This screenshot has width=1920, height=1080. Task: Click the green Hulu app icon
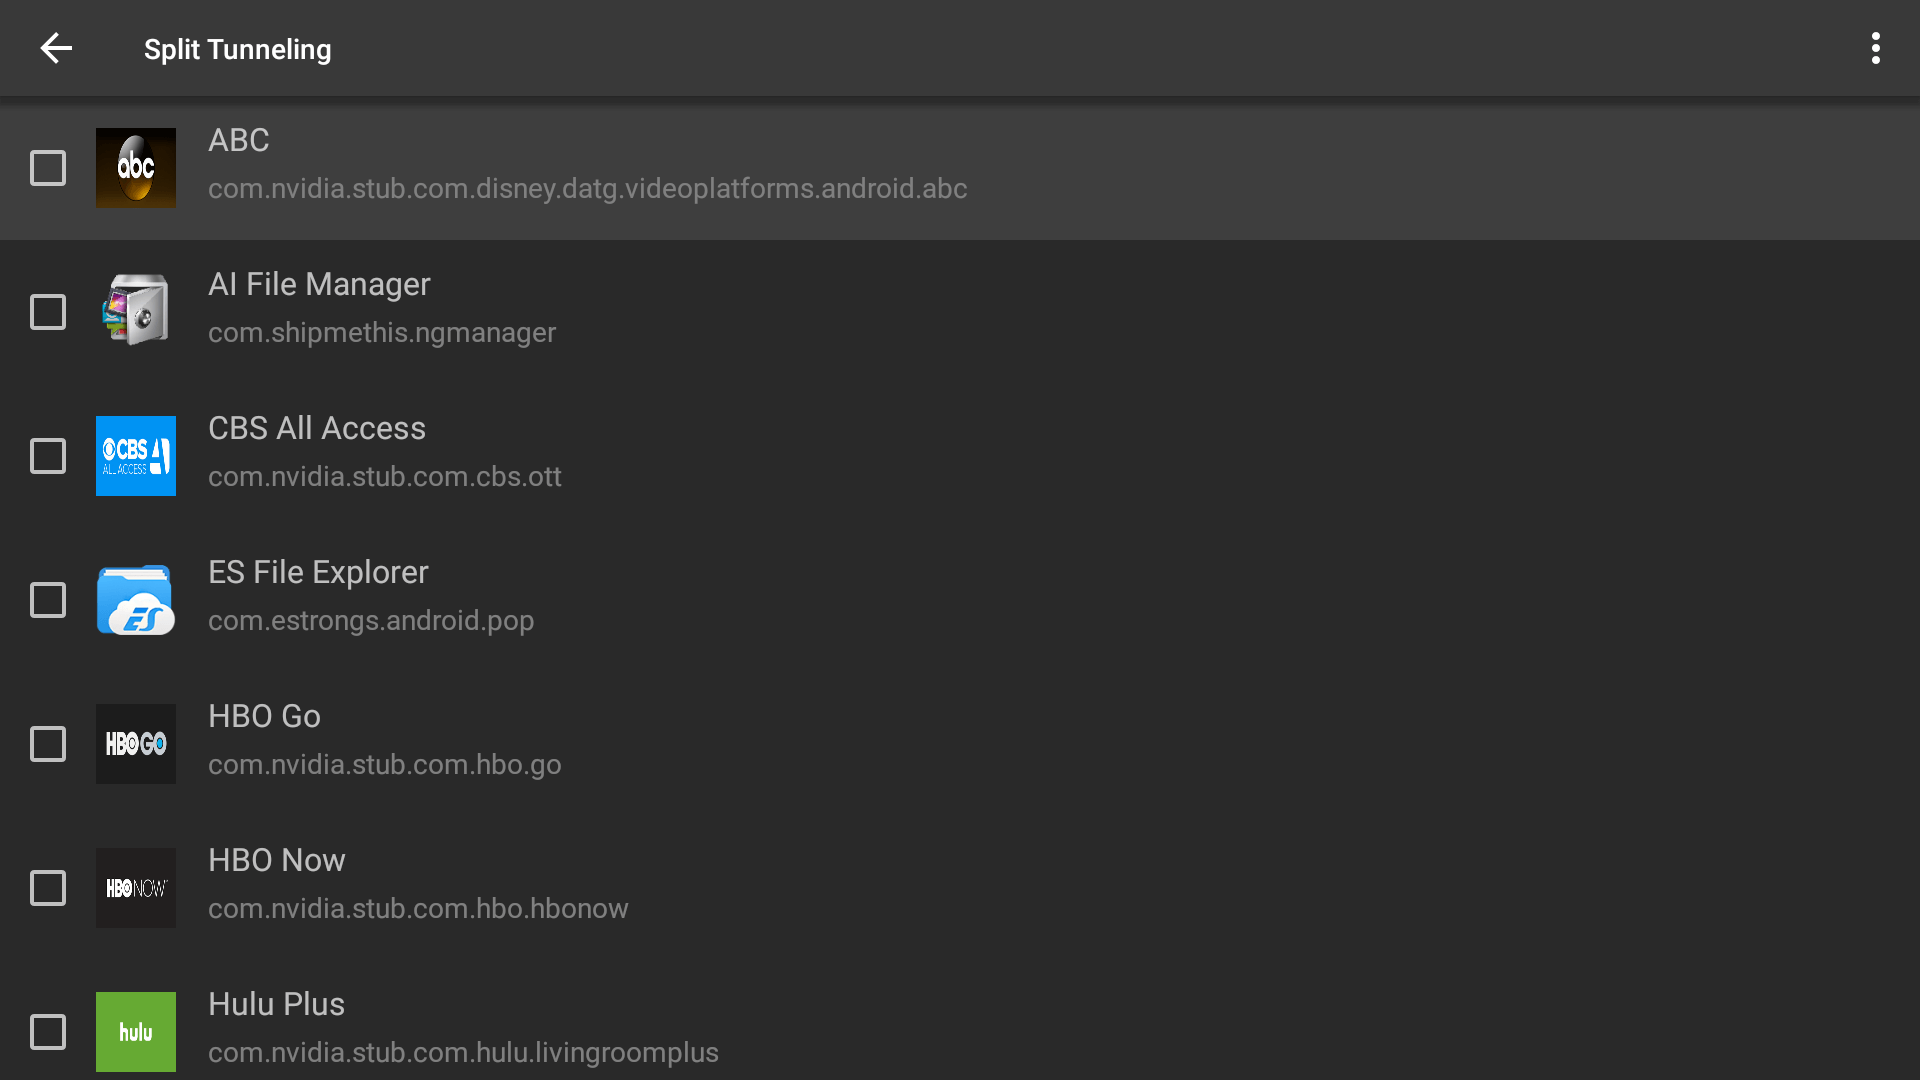[x=136, y=1032]
